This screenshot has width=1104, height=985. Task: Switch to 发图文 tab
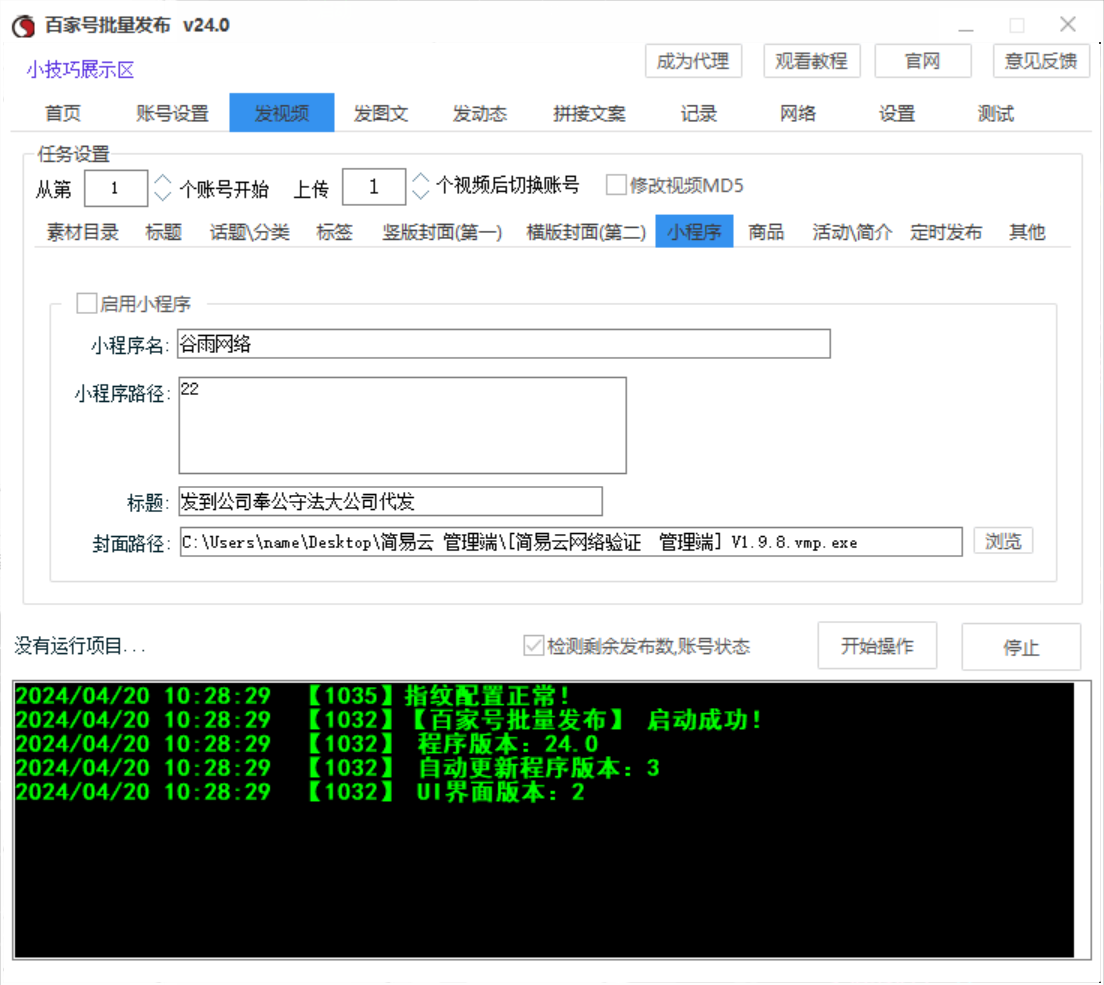coord(381,113)
